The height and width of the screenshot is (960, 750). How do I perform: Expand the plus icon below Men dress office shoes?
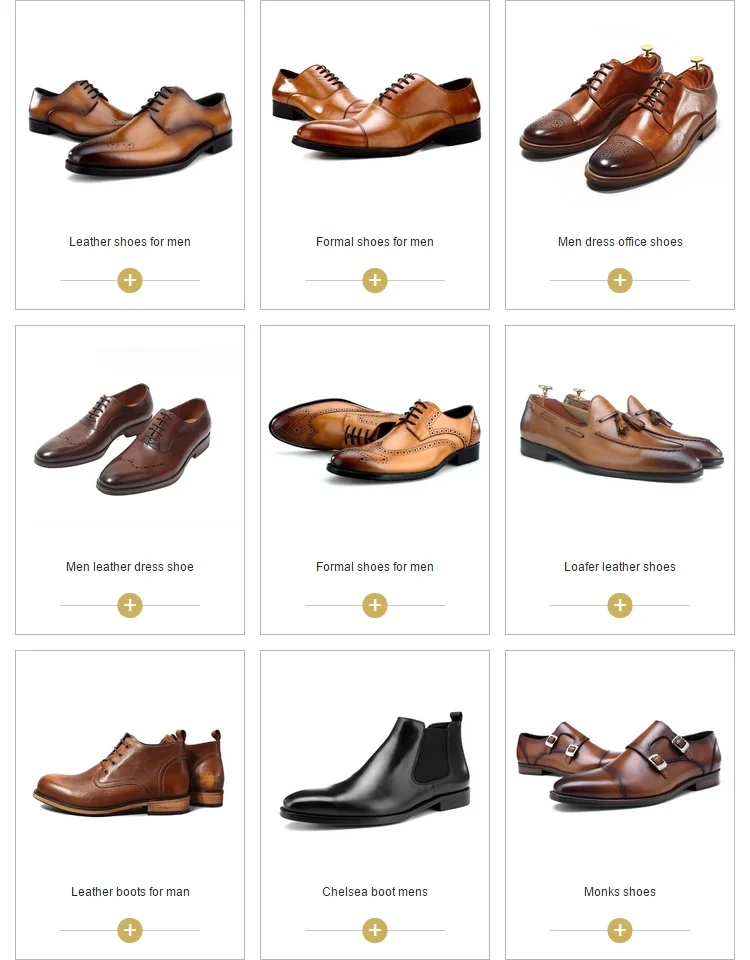point(620,280)
